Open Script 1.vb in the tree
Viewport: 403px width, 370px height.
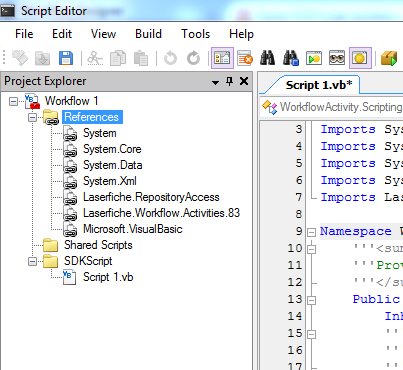(108, 277)
